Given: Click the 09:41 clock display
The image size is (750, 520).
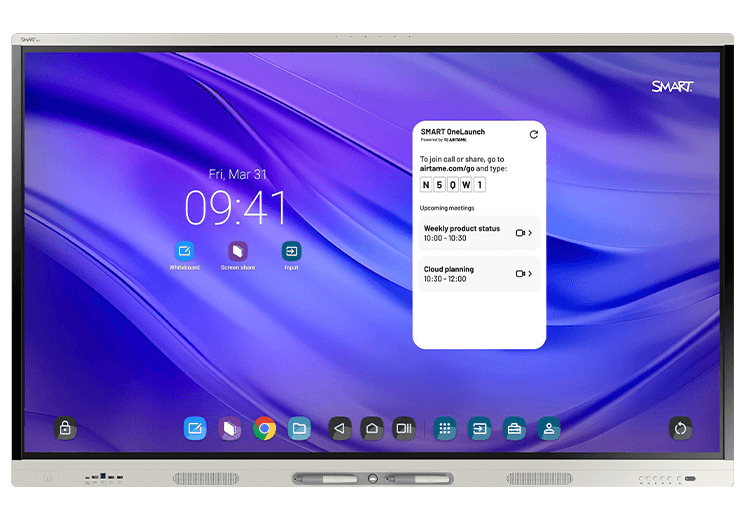Looking at the screenshot, I should pyautogui.click(x=236, y=209).
